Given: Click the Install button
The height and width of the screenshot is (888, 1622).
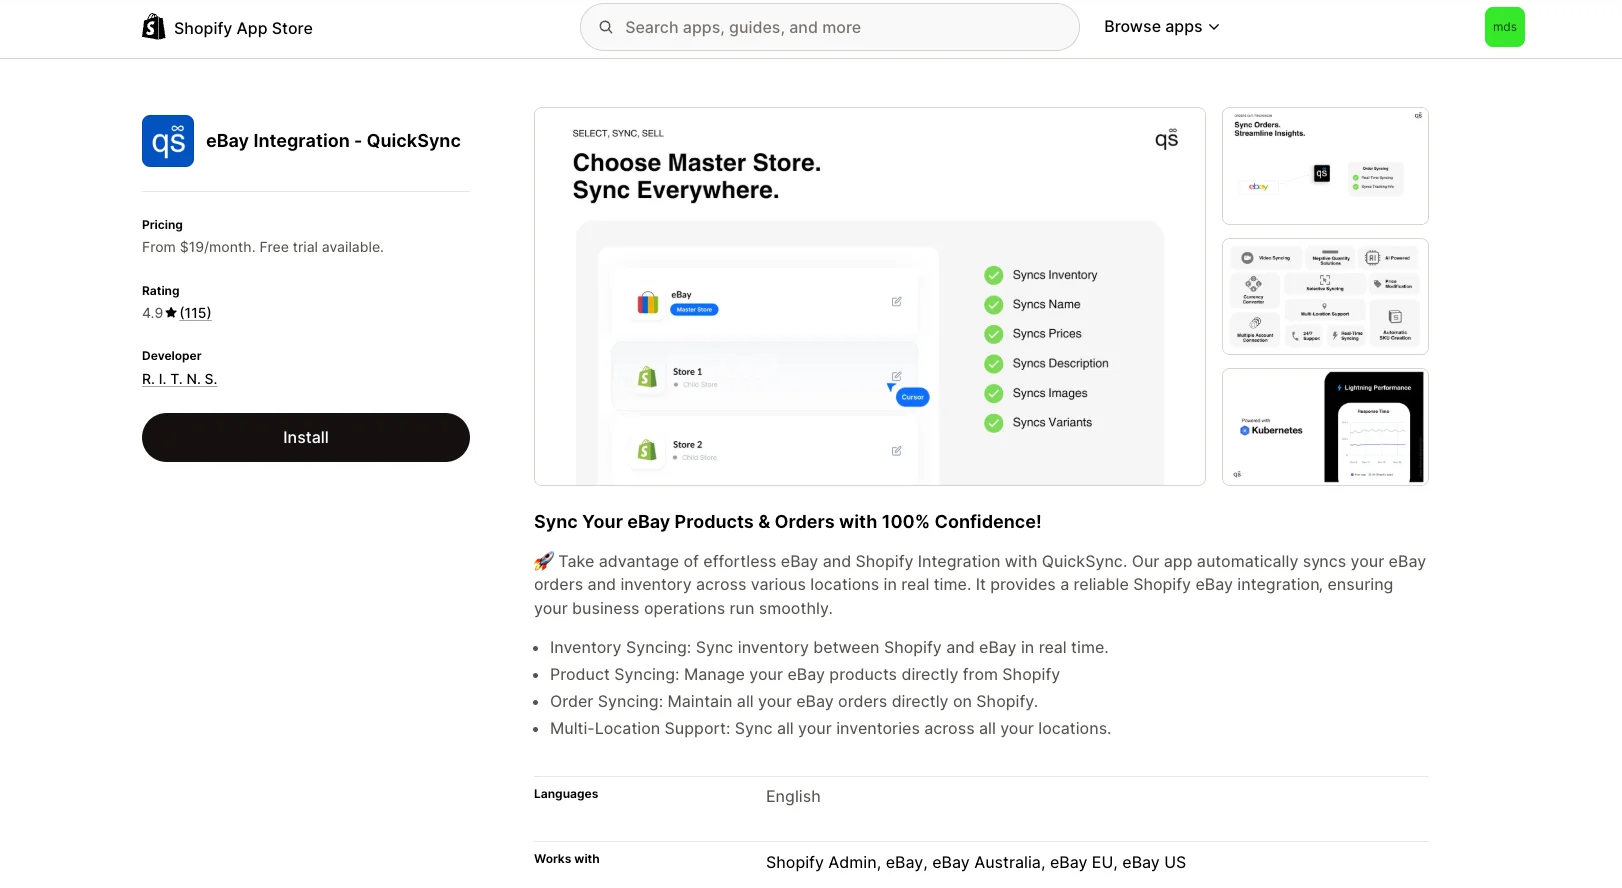Looking at the screenshot, I should pos(306,437).
